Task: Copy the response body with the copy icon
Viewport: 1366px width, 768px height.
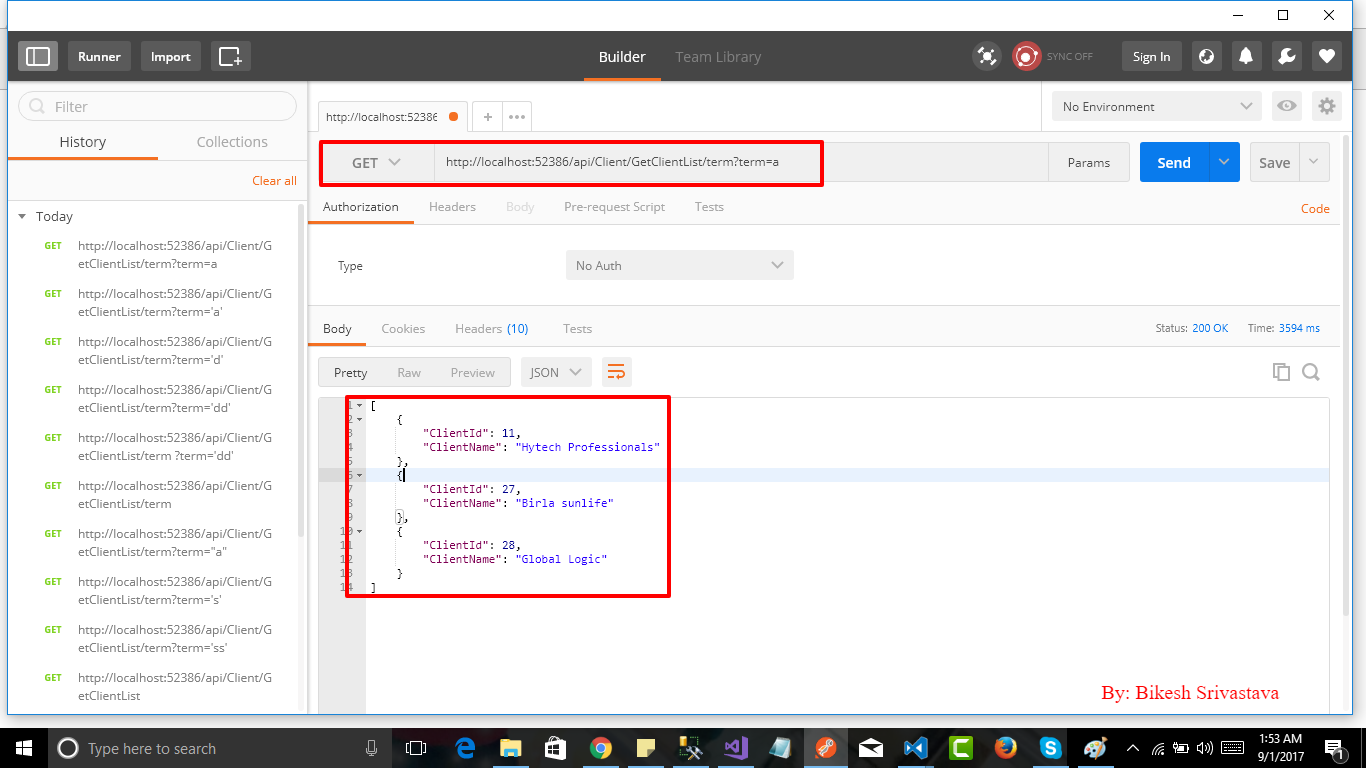Action: point(1281,371)
